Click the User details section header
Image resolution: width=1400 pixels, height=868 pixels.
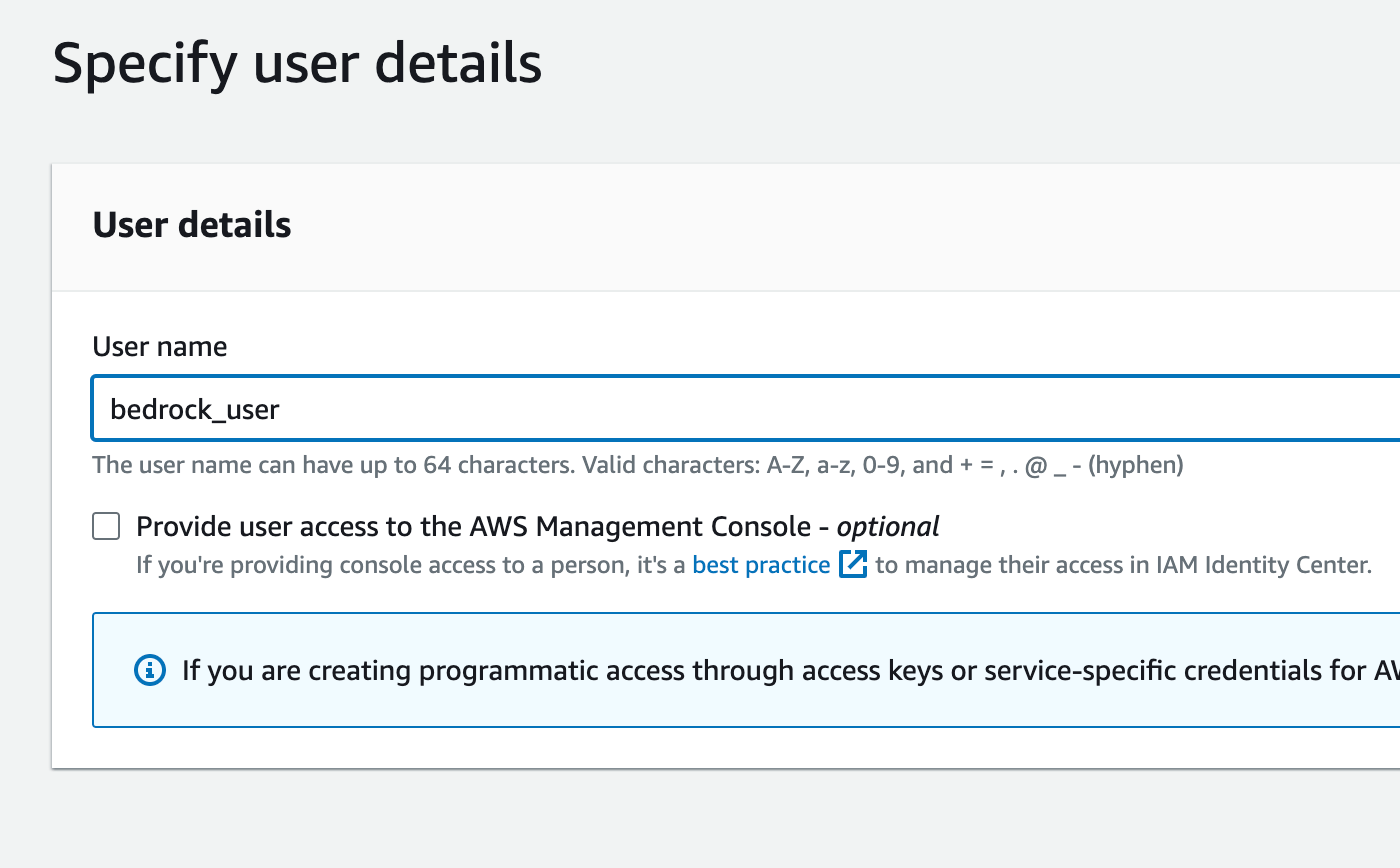point(192,225)
